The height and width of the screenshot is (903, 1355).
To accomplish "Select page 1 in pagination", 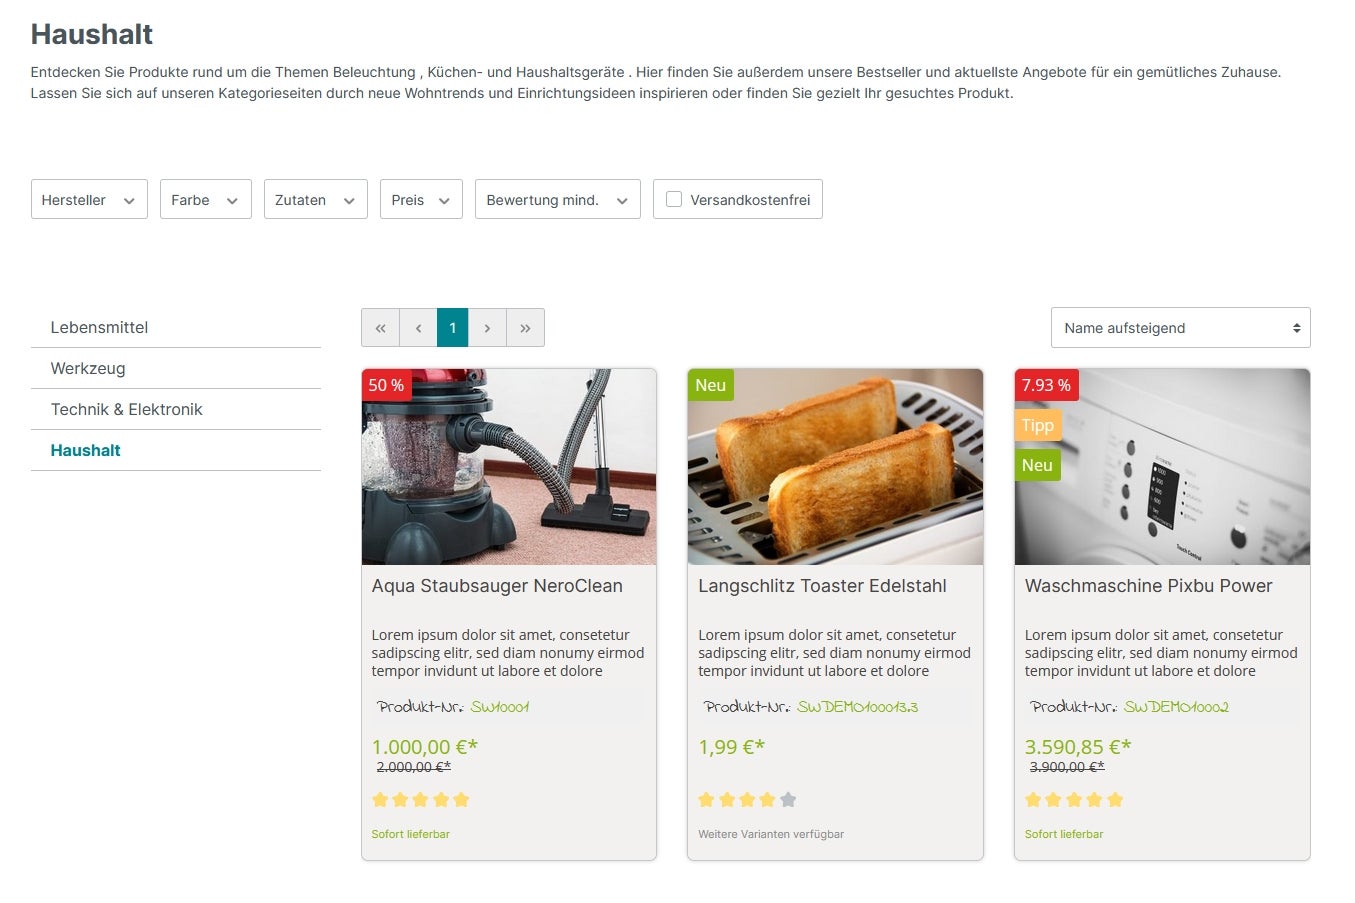I will pos(453,328).
